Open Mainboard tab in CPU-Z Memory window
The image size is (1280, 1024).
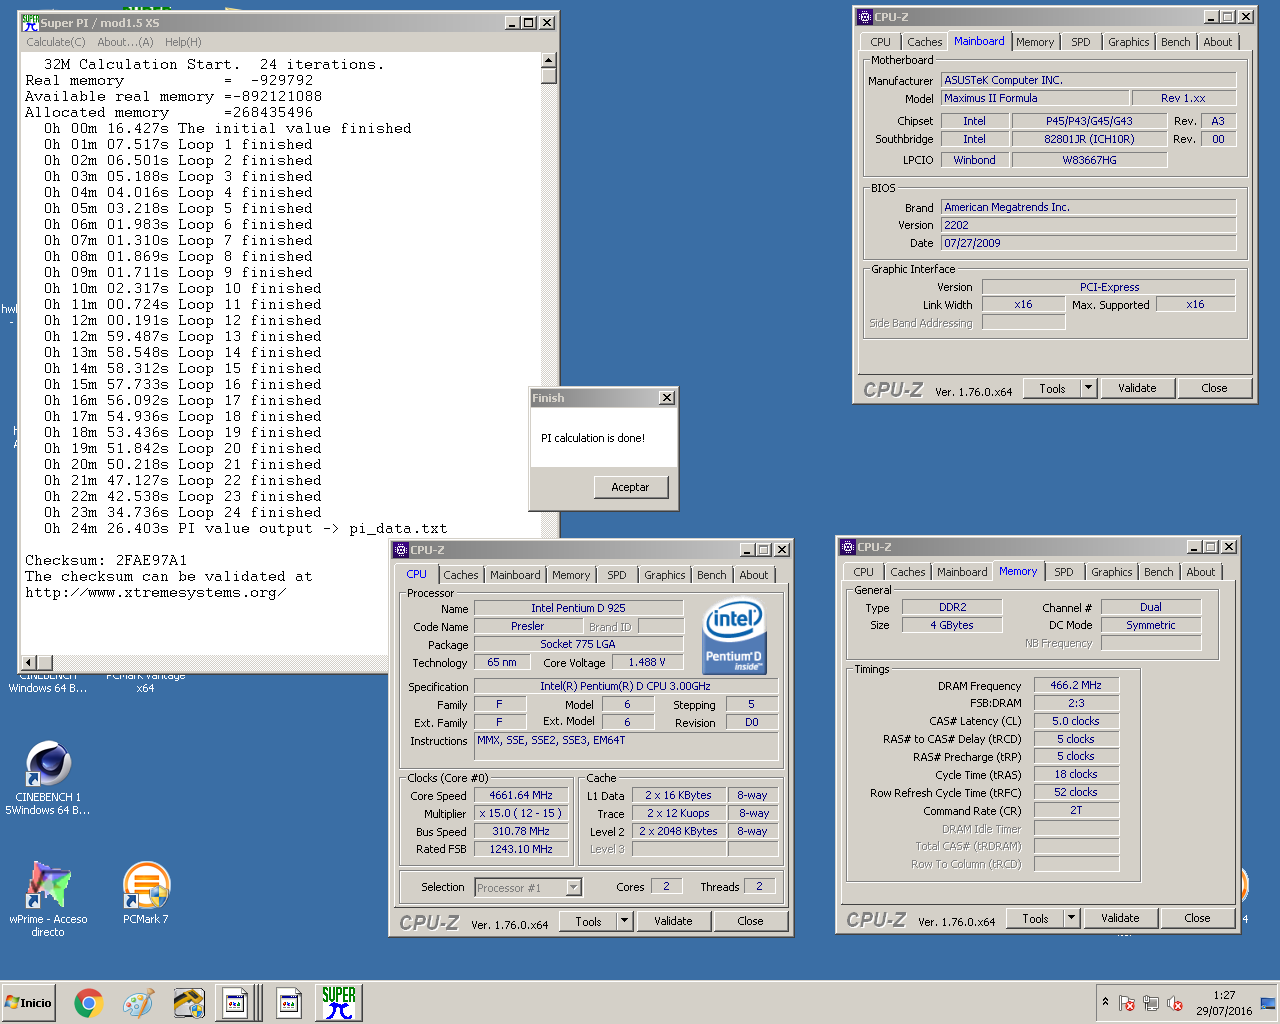962,572
